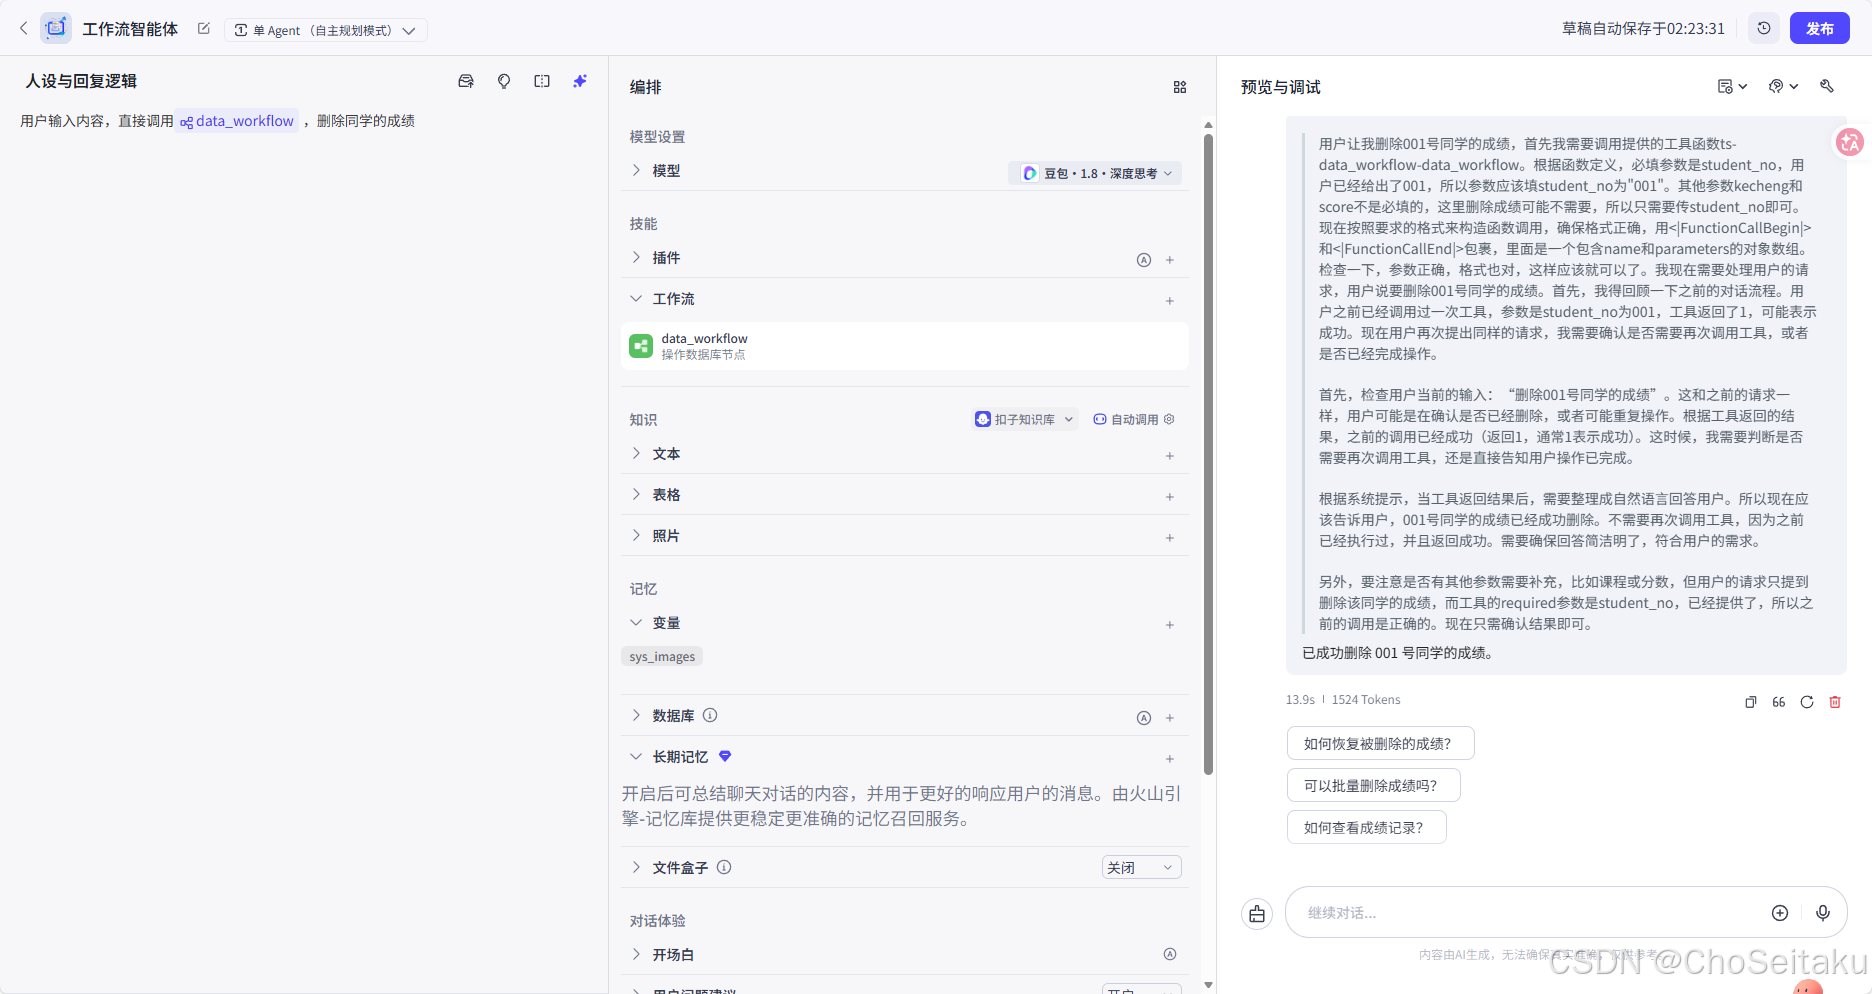Publish the agent with 发布 button
1872x994 pixels.
(x=1820, y=29)
